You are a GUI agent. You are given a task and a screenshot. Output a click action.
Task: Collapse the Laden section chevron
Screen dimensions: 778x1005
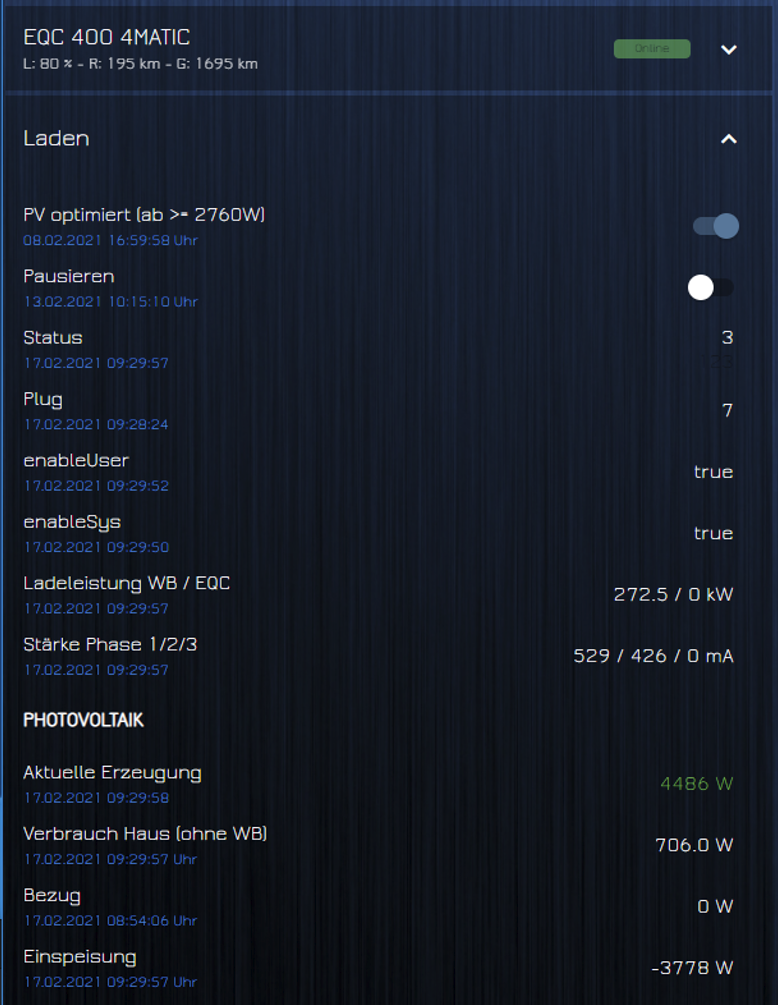point(729,138)
